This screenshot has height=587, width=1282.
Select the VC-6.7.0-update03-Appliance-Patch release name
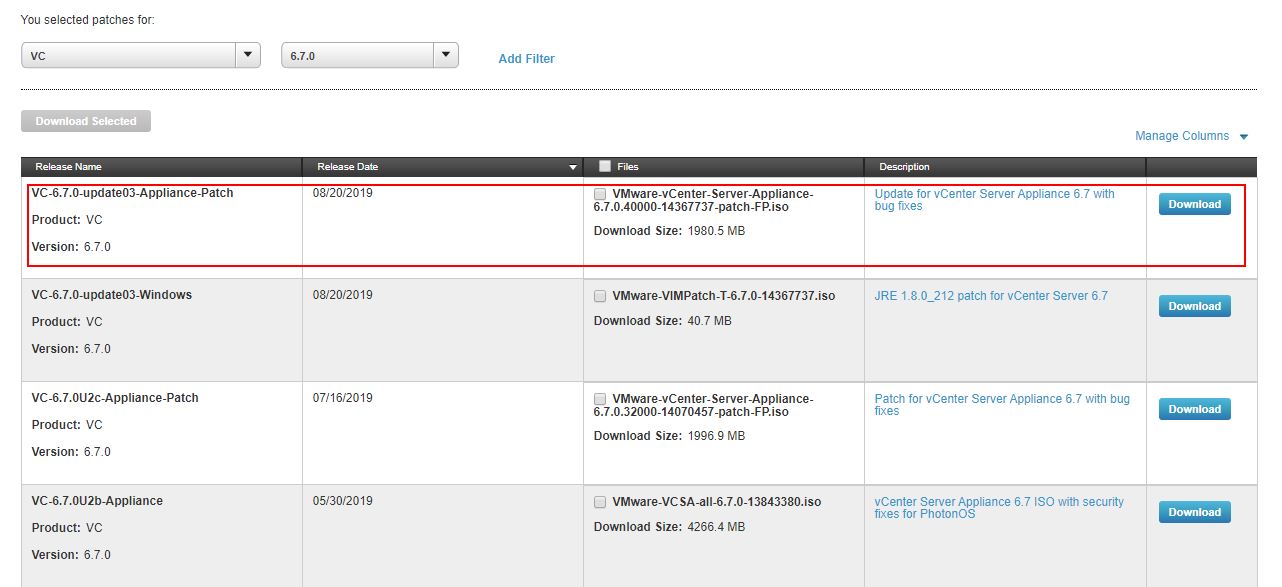point(132,193)
